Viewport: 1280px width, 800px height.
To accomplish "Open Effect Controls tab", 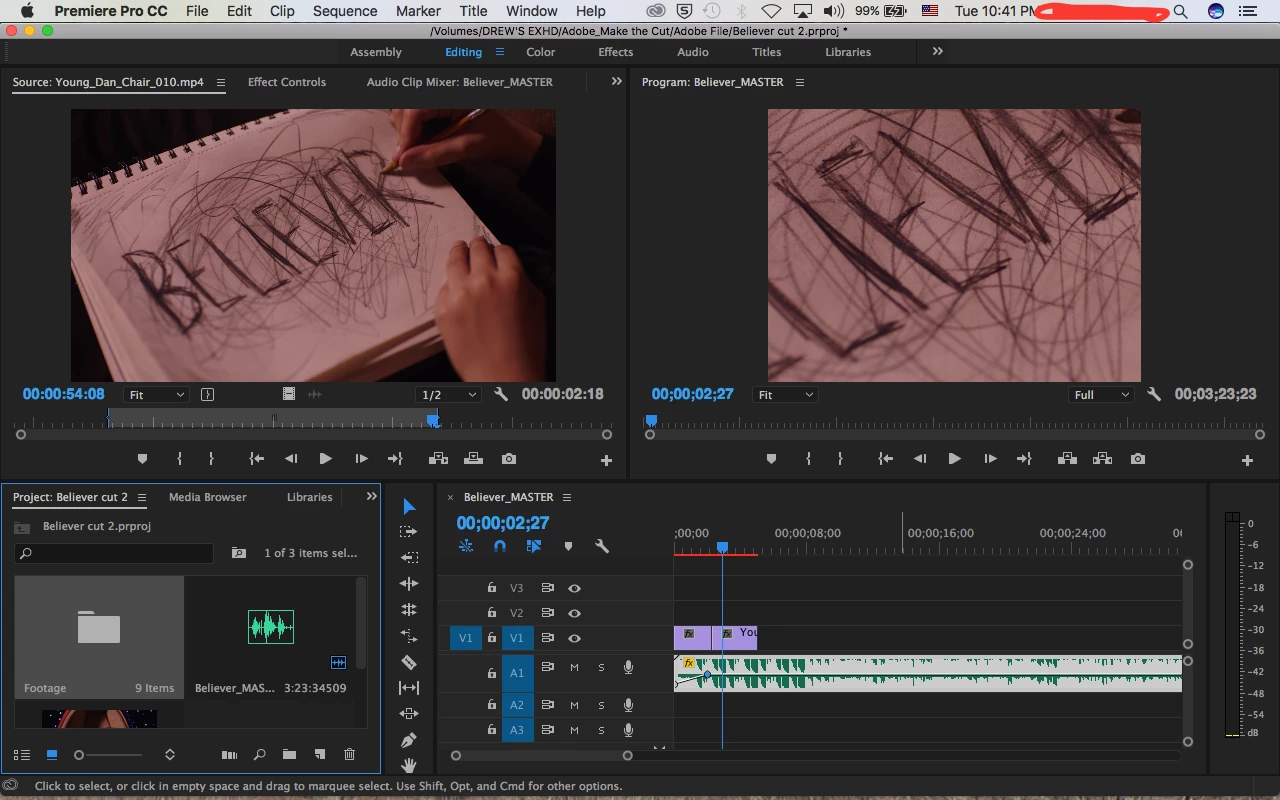I will (x=287, y=82).
